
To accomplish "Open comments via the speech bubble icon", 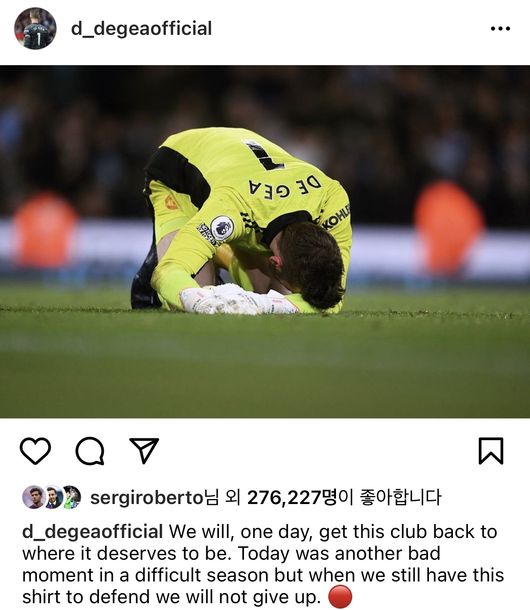I will tap(90, 451).
